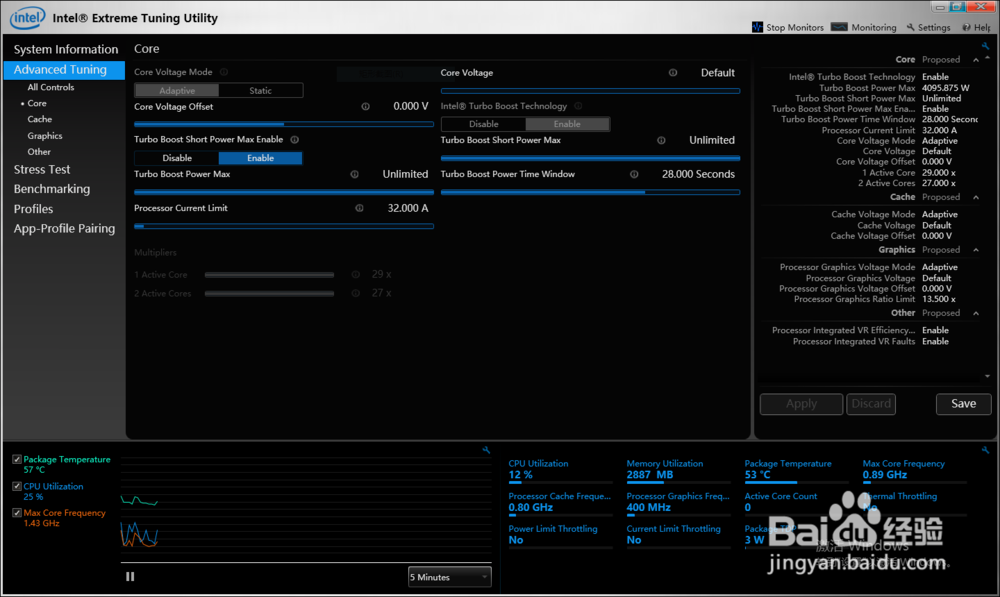Screen dimensions: 1000x597
Task: Click wrench icon above the monitoring graph
Action: click(487, 450)
